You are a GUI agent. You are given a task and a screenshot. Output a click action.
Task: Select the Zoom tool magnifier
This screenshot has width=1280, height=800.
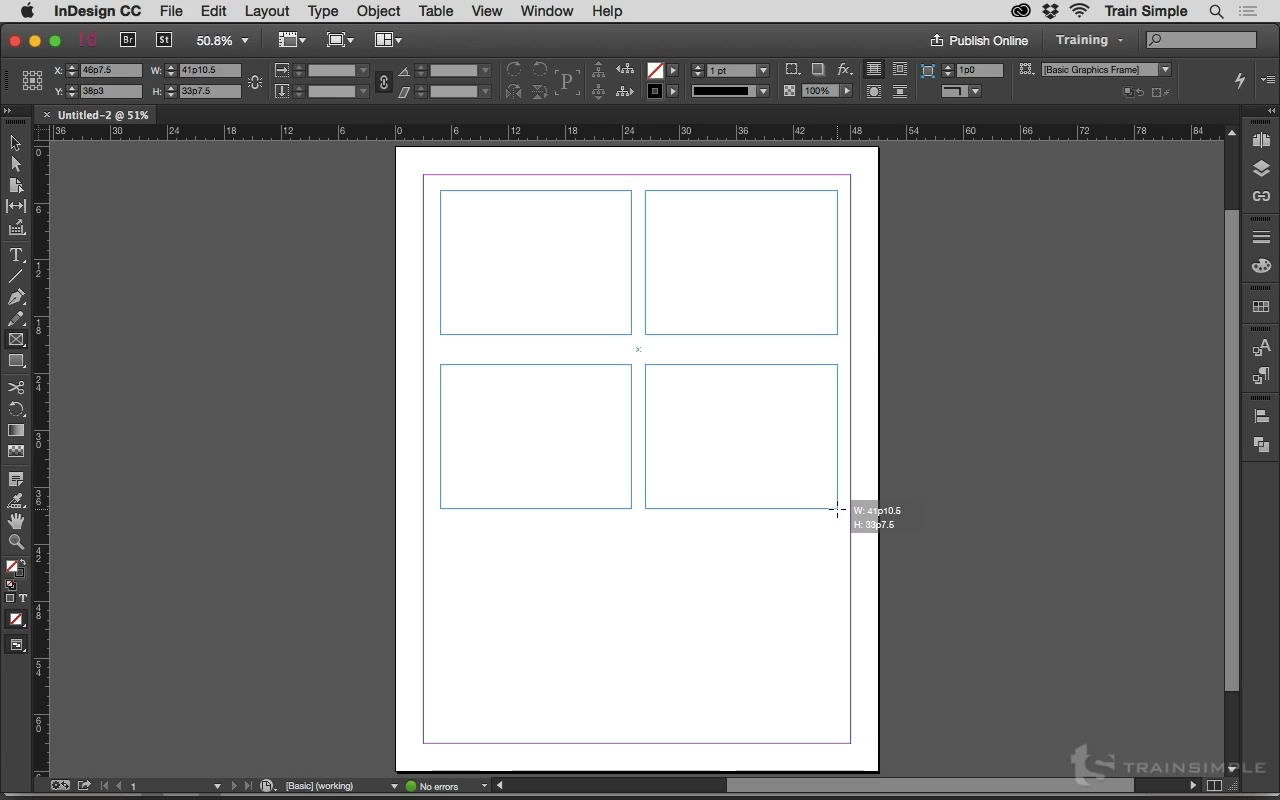click(x=16, y=542)
